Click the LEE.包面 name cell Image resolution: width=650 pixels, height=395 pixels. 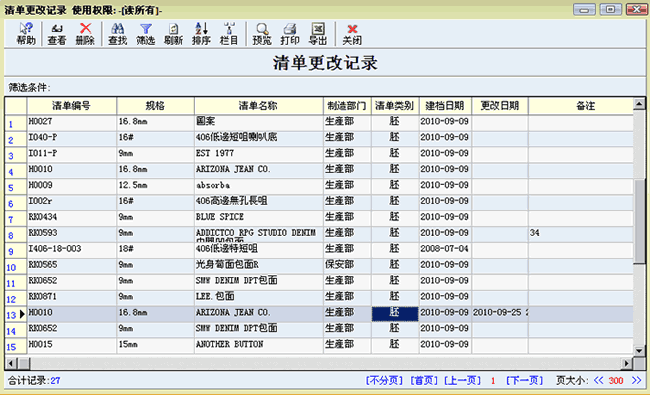pyautogui.click(x=259, y=297)
